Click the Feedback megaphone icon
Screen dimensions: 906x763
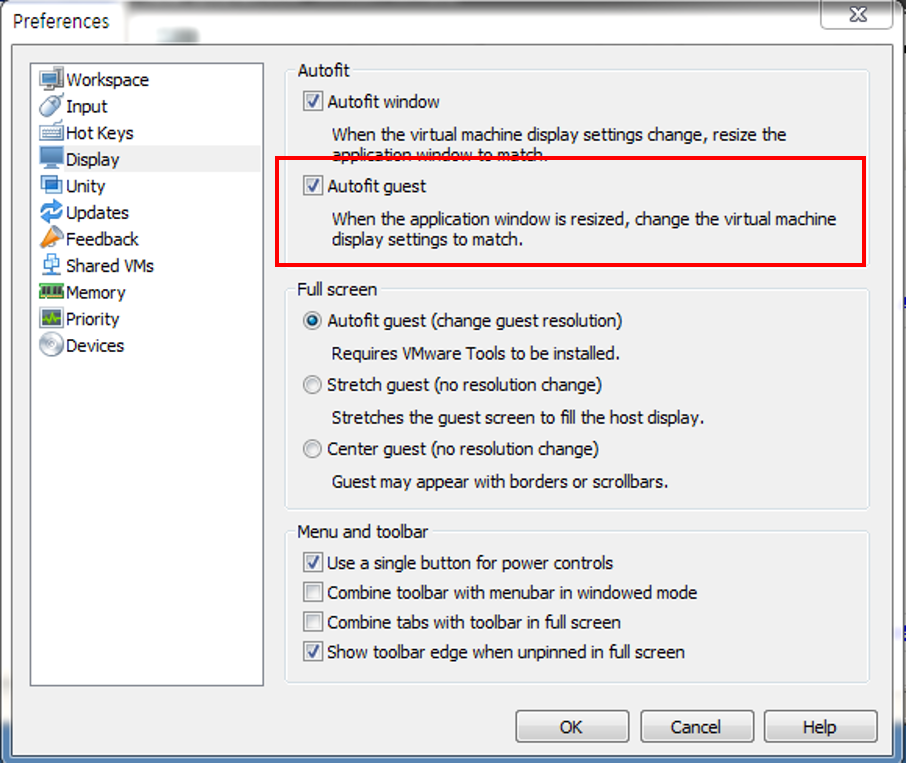pyautogui.click(x=51, y=238)
